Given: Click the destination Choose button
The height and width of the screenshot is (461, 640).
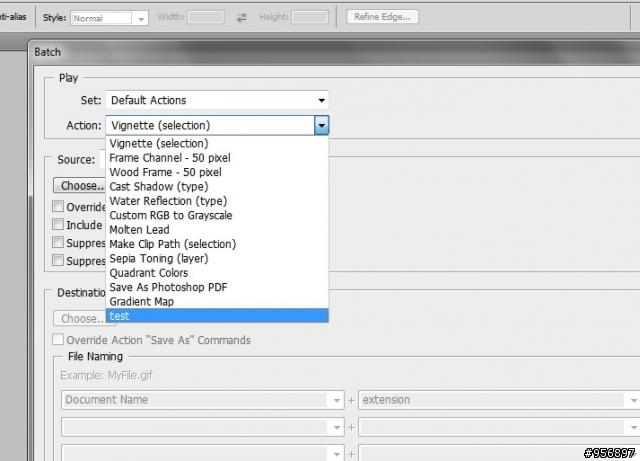Looking at the screenshot, I should 80,318.
